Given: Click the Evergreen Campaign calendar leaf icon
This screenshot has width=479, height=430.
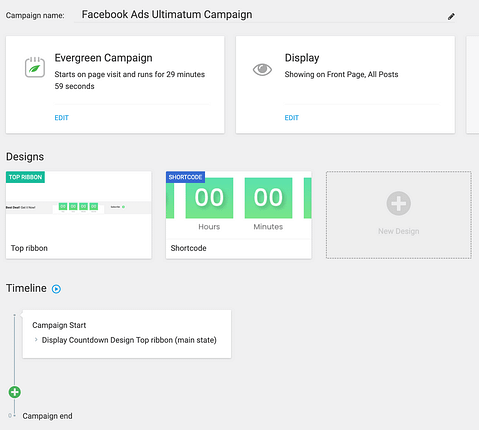Looking at the screenshot, I should click(x=35, y=67).
